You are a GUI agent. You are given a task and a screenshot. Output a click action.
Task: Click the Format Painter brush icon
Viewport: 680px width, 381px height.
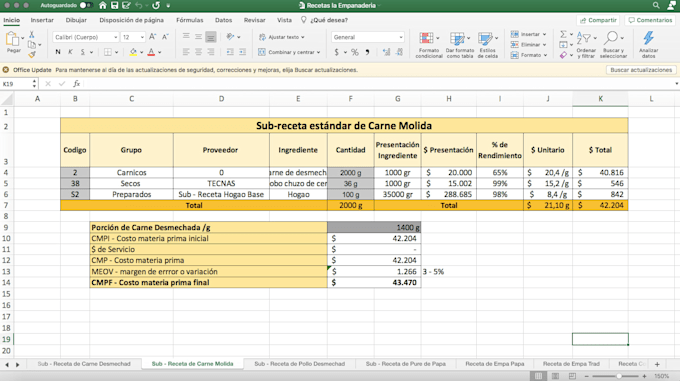32,54
